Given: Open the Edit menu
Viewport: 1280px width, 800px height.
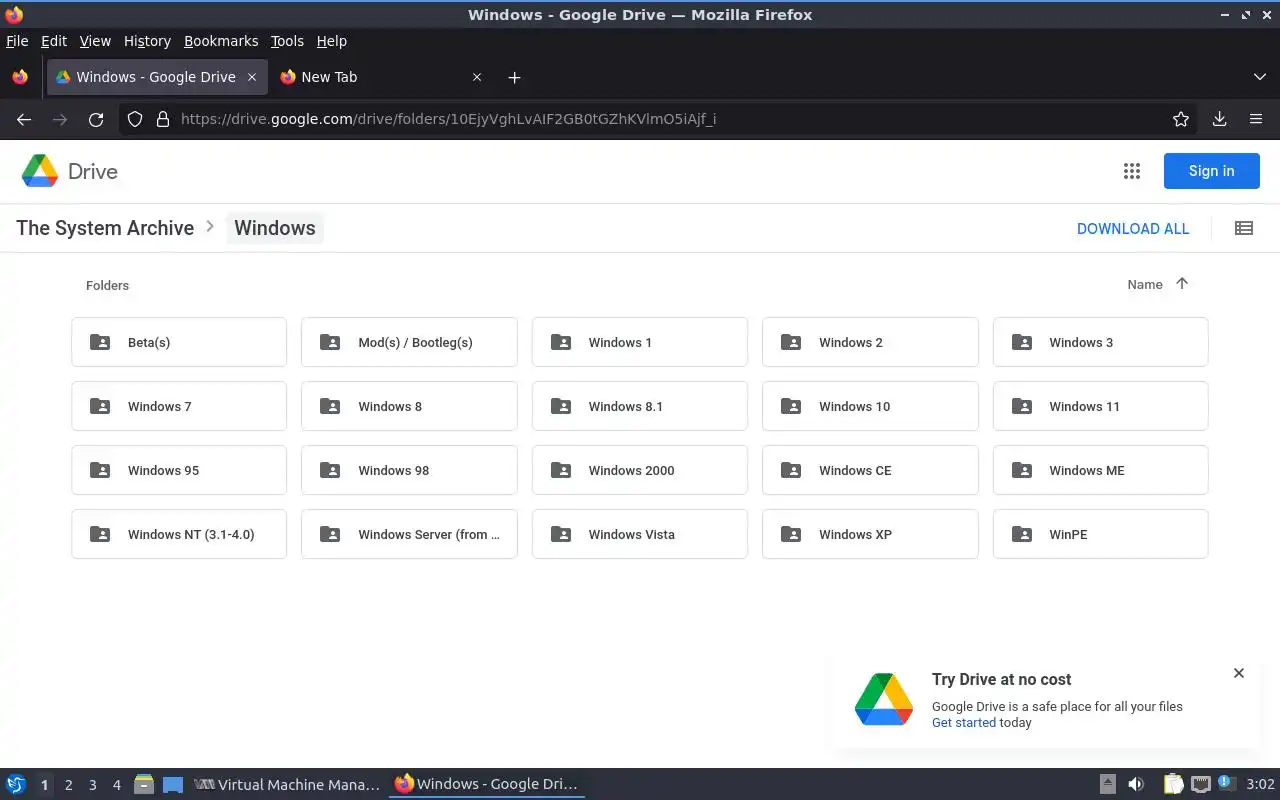Looking at the screenshot, I should pos(54,41).
